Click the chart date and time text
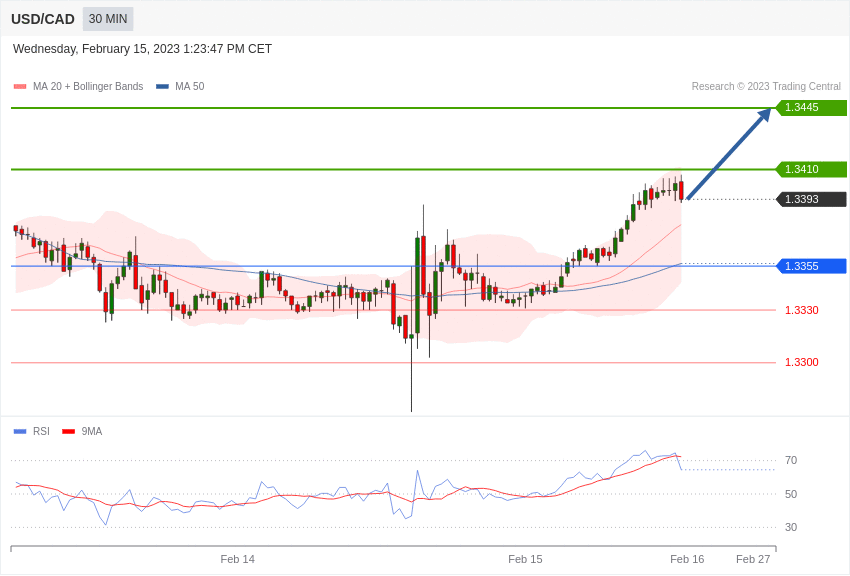Screen dimensions: 850x576 coord(142,49)
